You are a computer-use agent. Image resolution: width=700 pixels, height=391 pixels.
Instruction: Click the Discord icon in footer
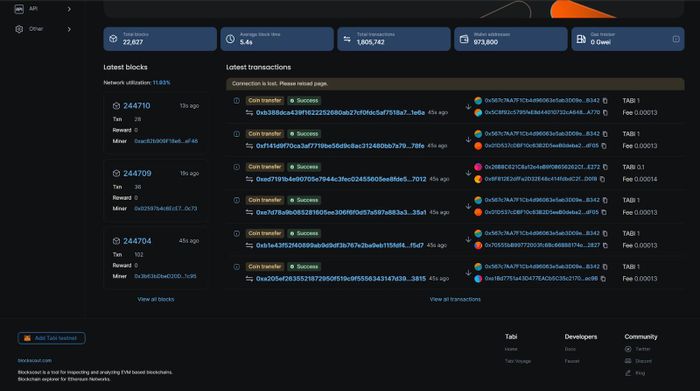coord(628,361)
